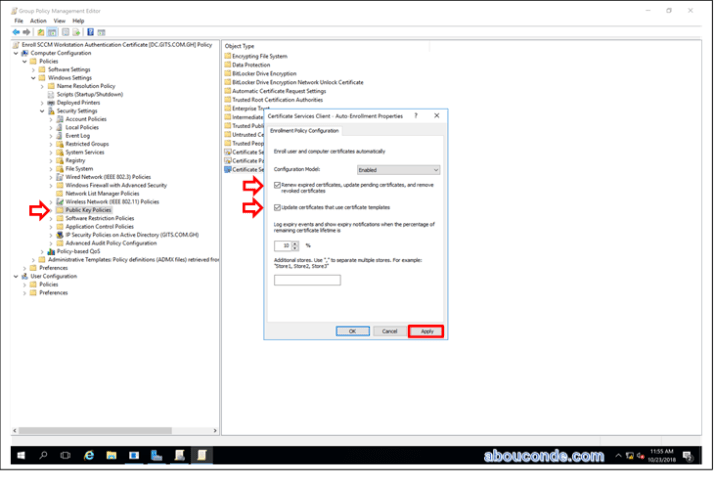
Task: Click the Encrypting File System folder icon
Action: point(228,56)
